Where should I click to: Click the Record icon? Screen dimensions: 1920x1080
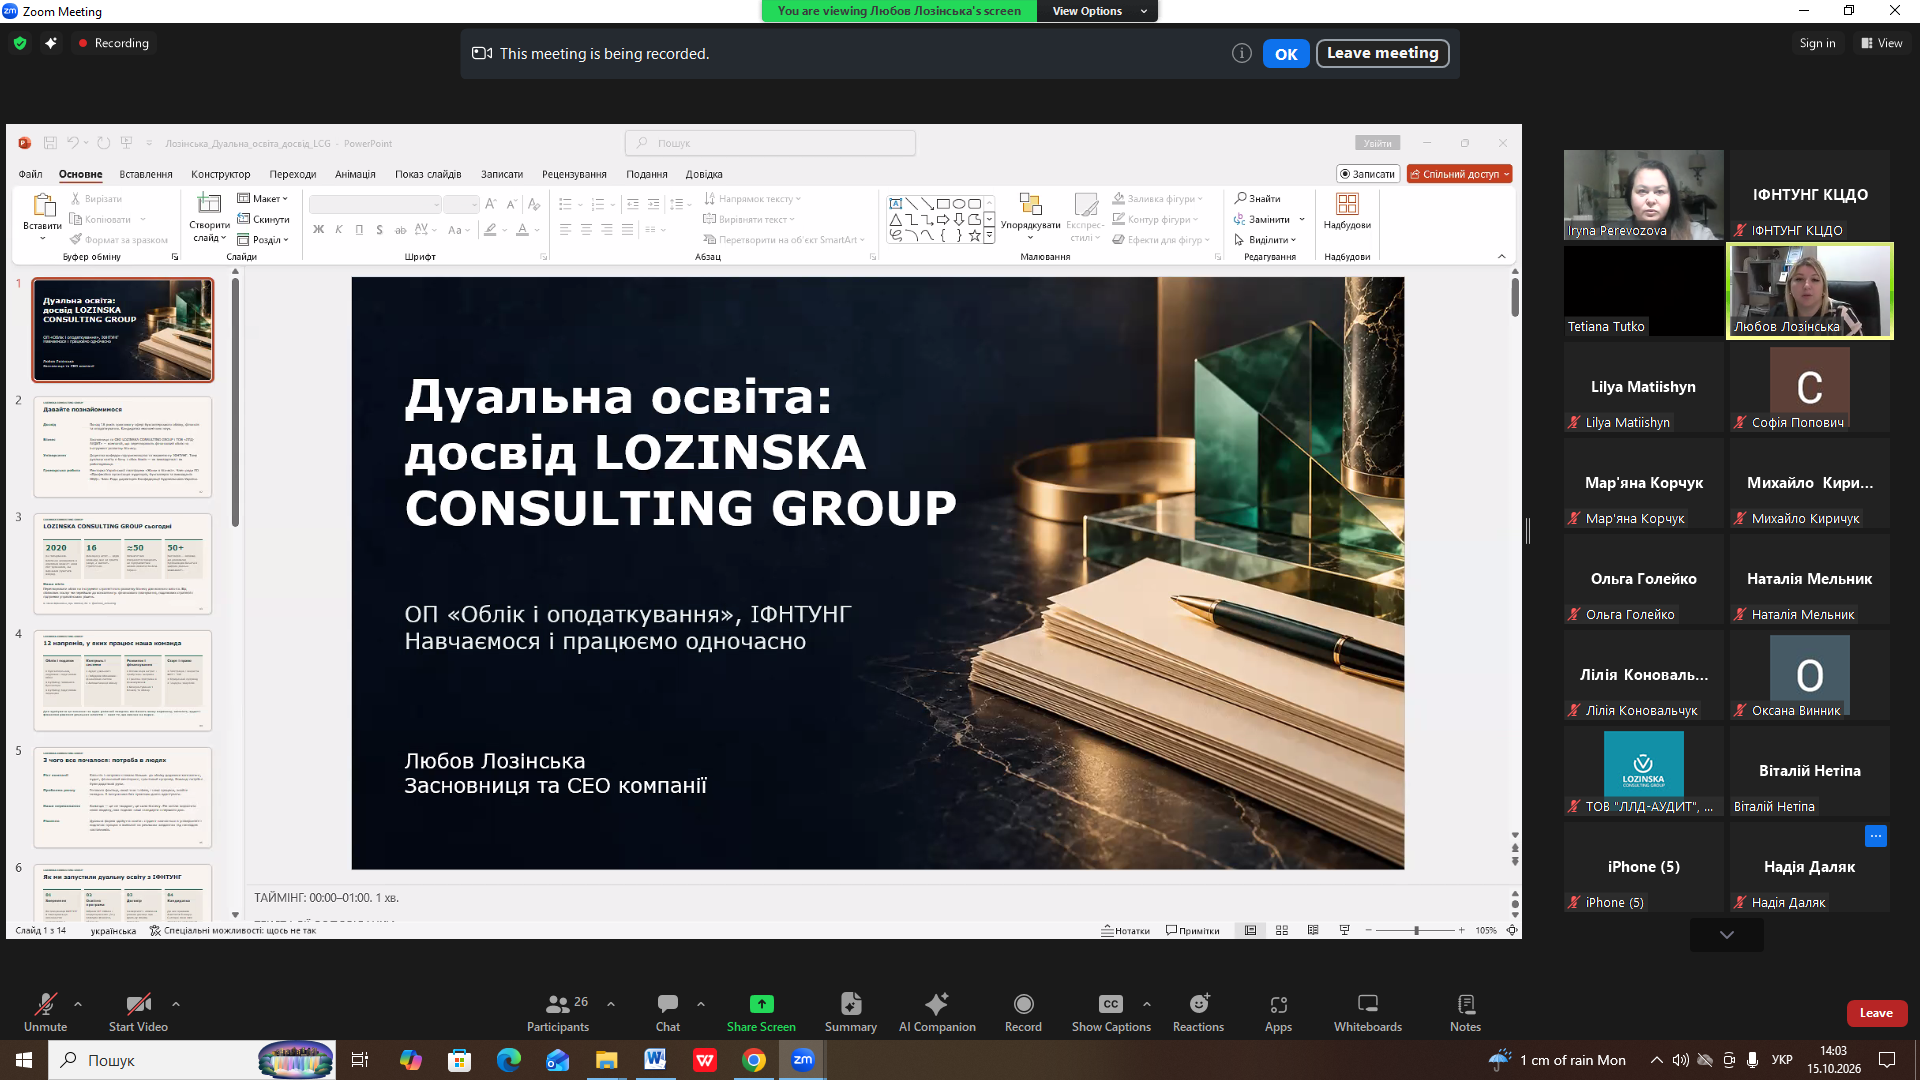(1023, 1004)
